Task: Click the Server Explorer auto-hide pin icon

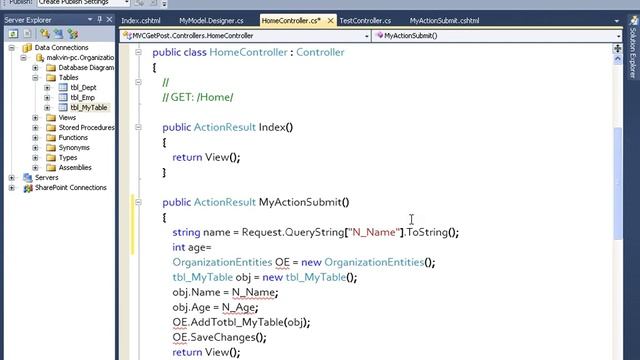Action: tap(100, 19)
